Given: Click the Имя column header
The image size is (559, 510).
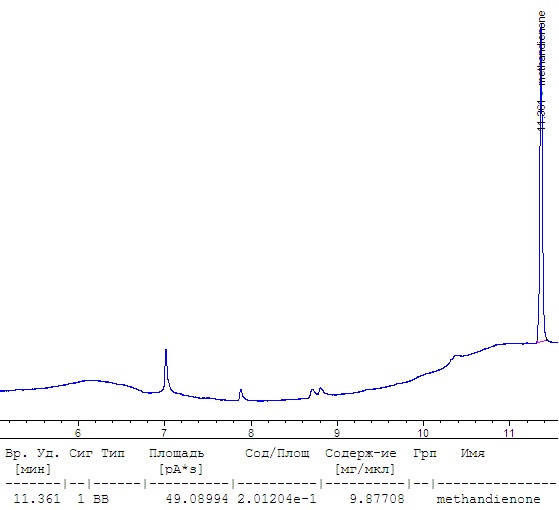Looking at the screenshot, I should pos(473,453).
